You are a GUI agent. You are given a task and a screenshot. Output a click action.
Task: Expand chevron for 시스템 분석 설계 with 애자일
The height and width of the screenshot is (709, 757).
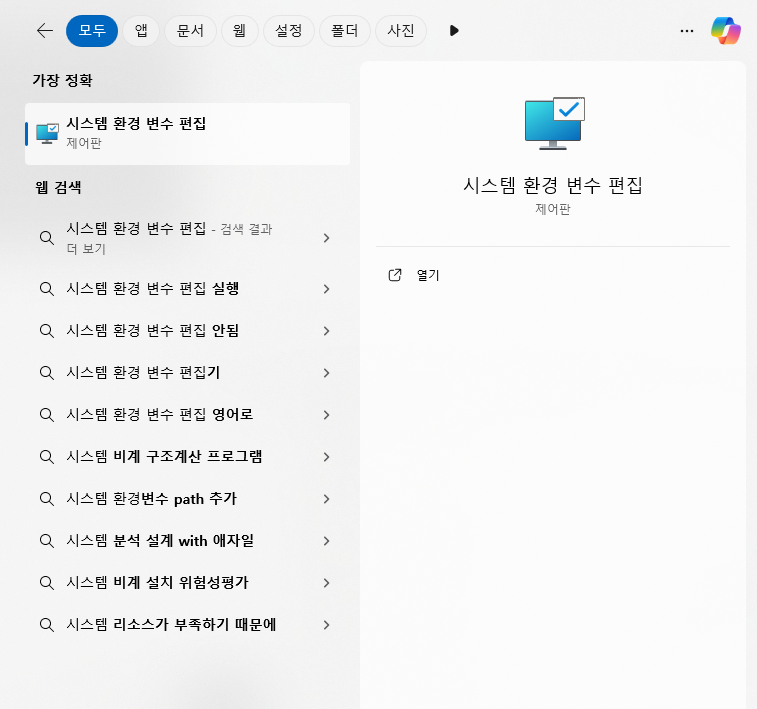[326, 541]
